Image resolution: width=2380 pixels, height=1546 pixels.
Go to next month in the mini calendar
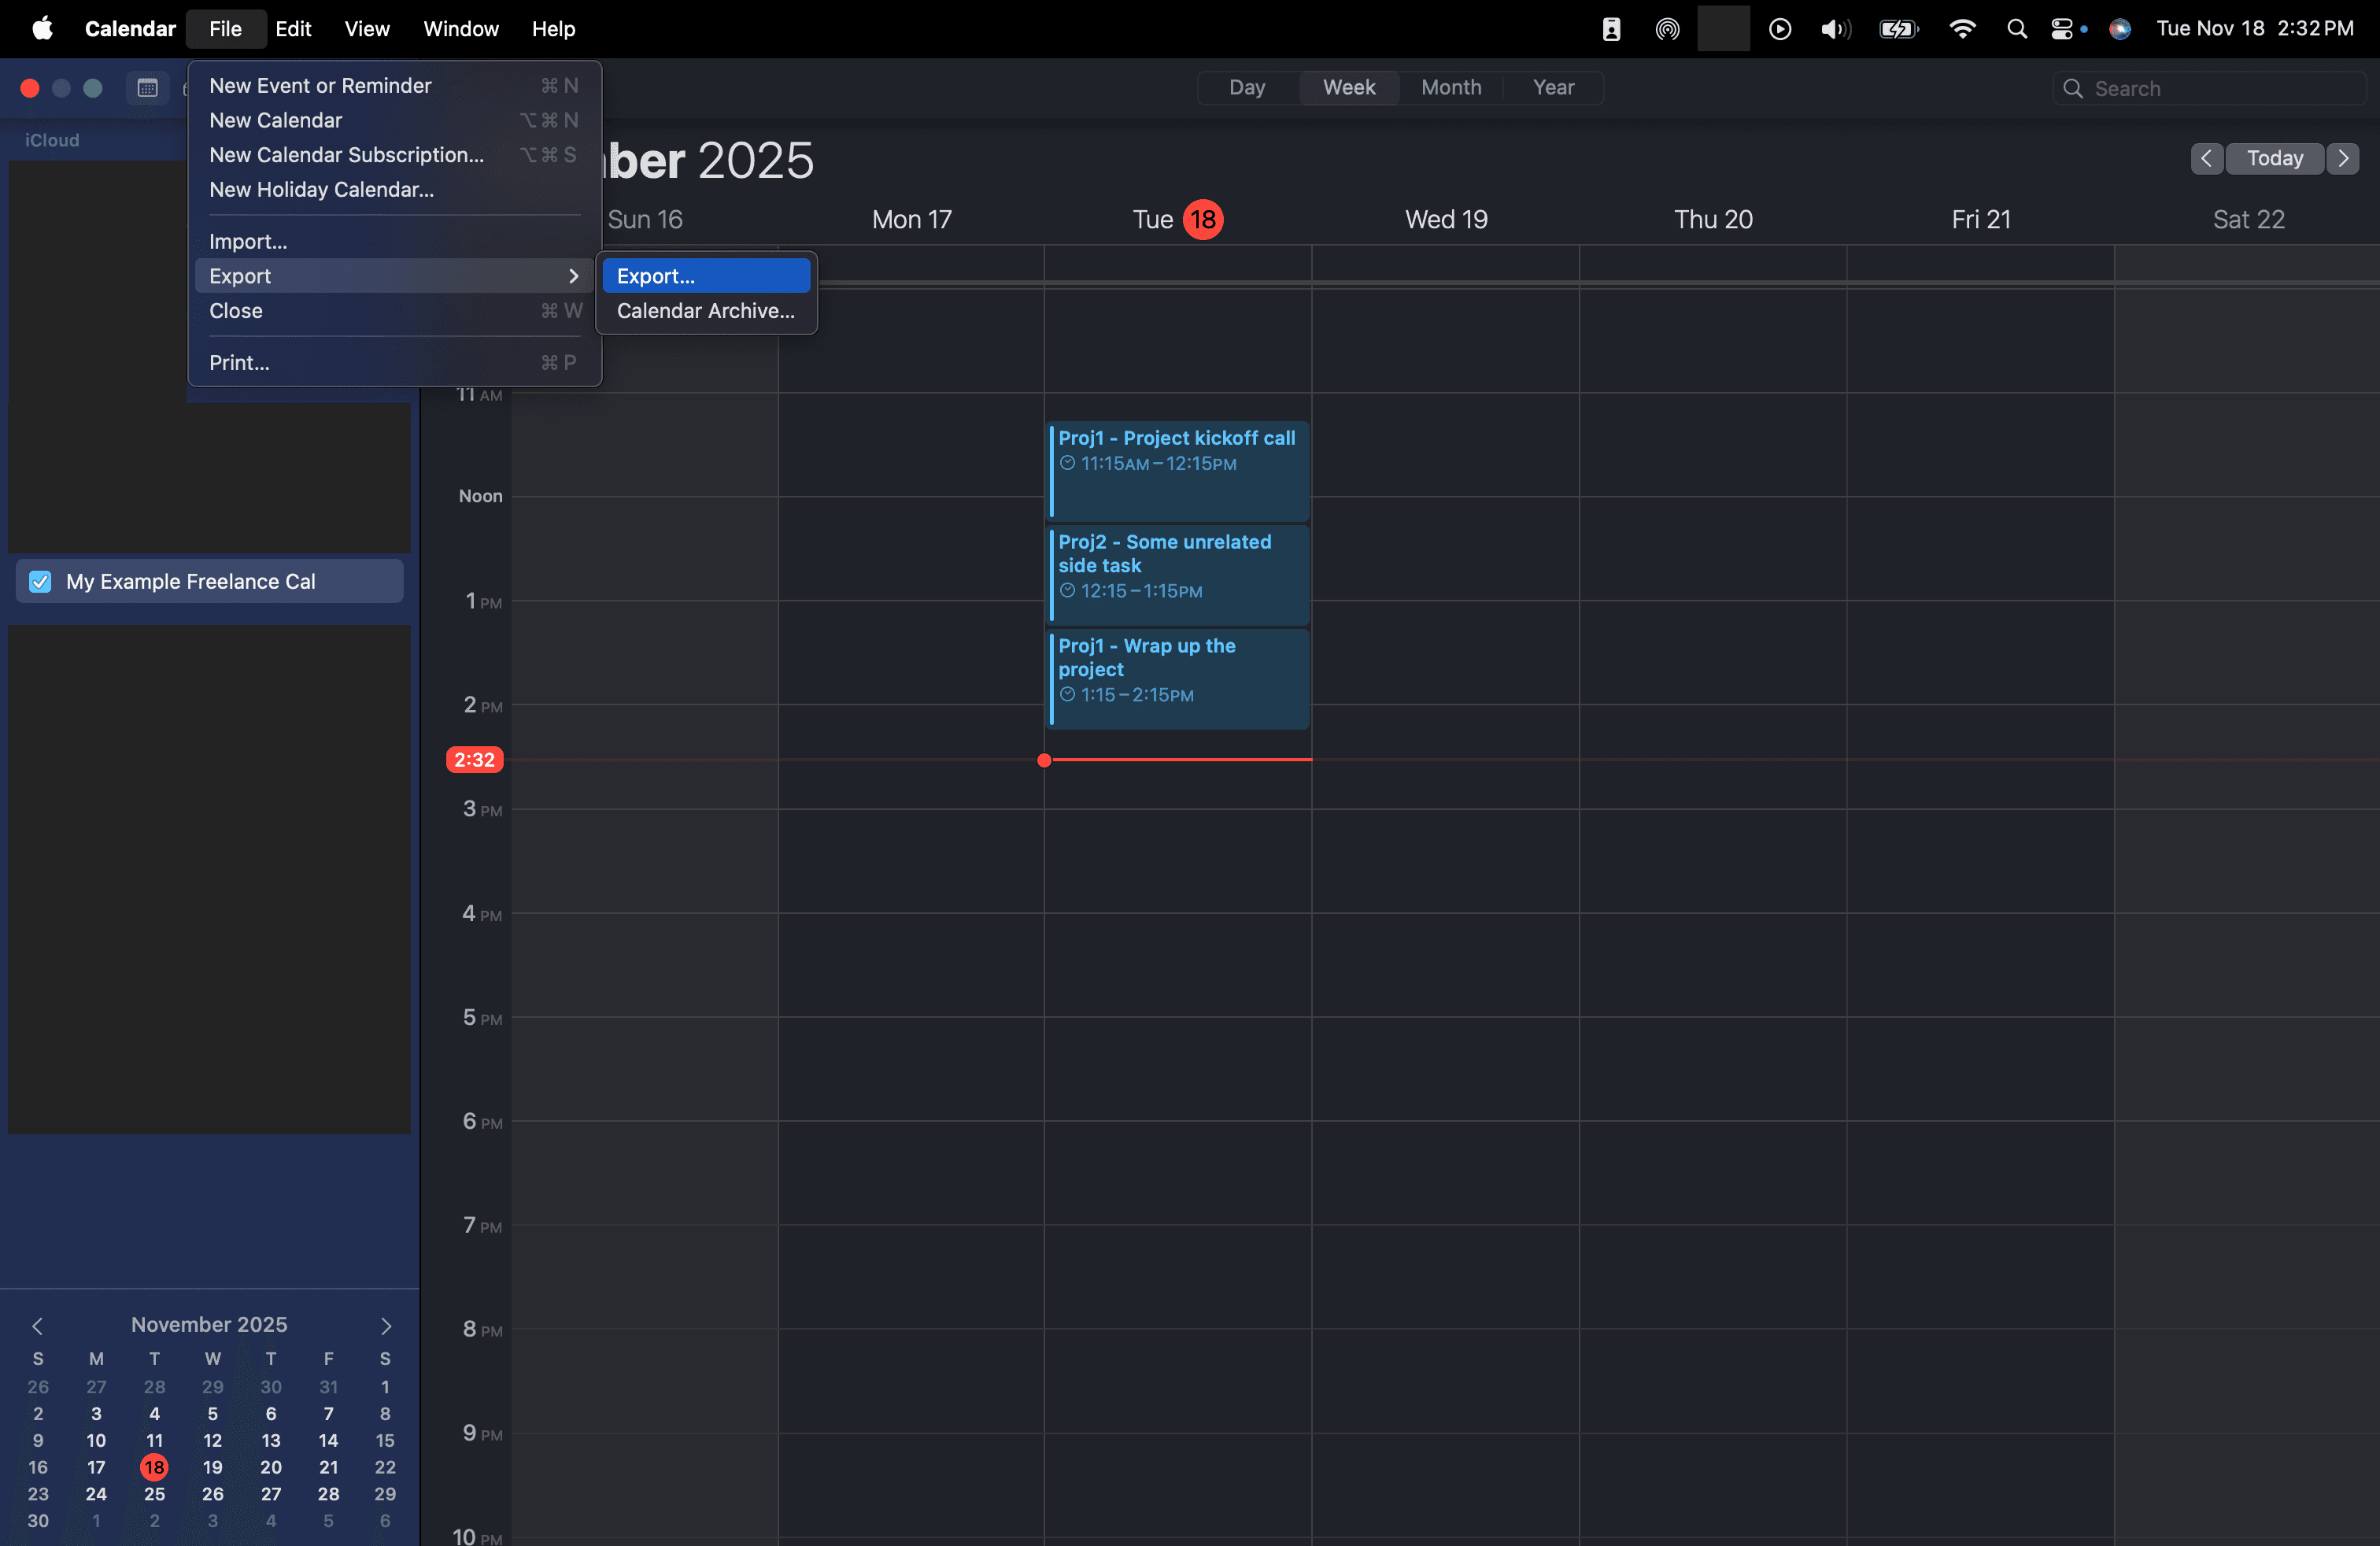pos(386,1325)
